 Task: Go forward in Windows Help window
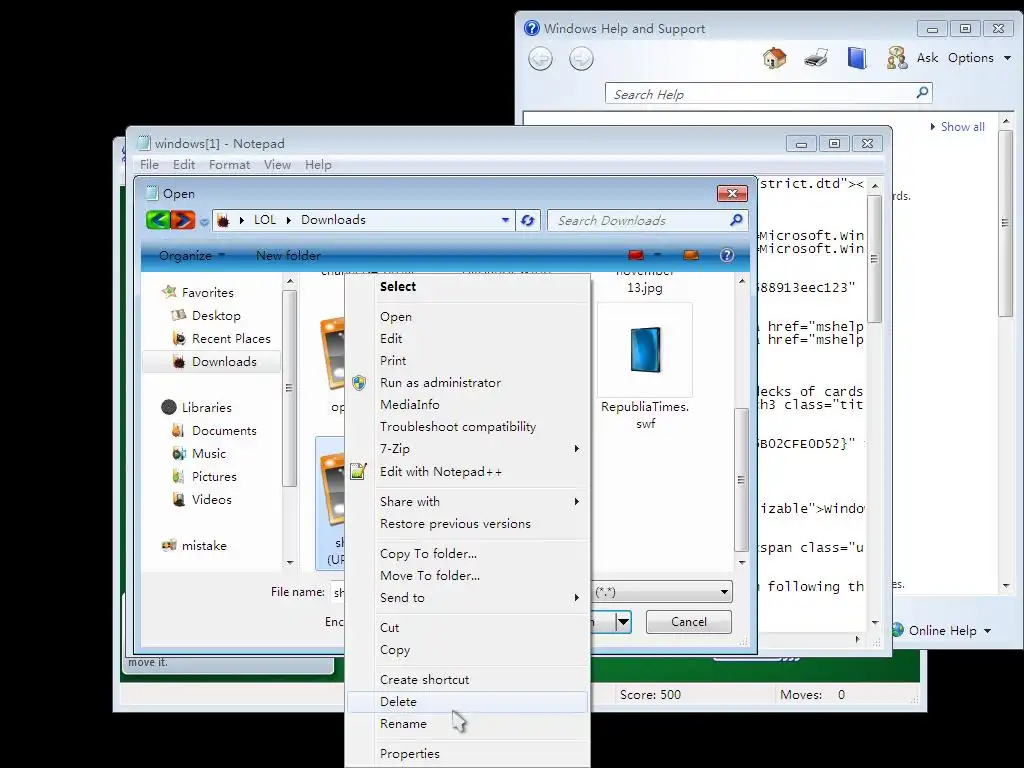pos(581,59)
